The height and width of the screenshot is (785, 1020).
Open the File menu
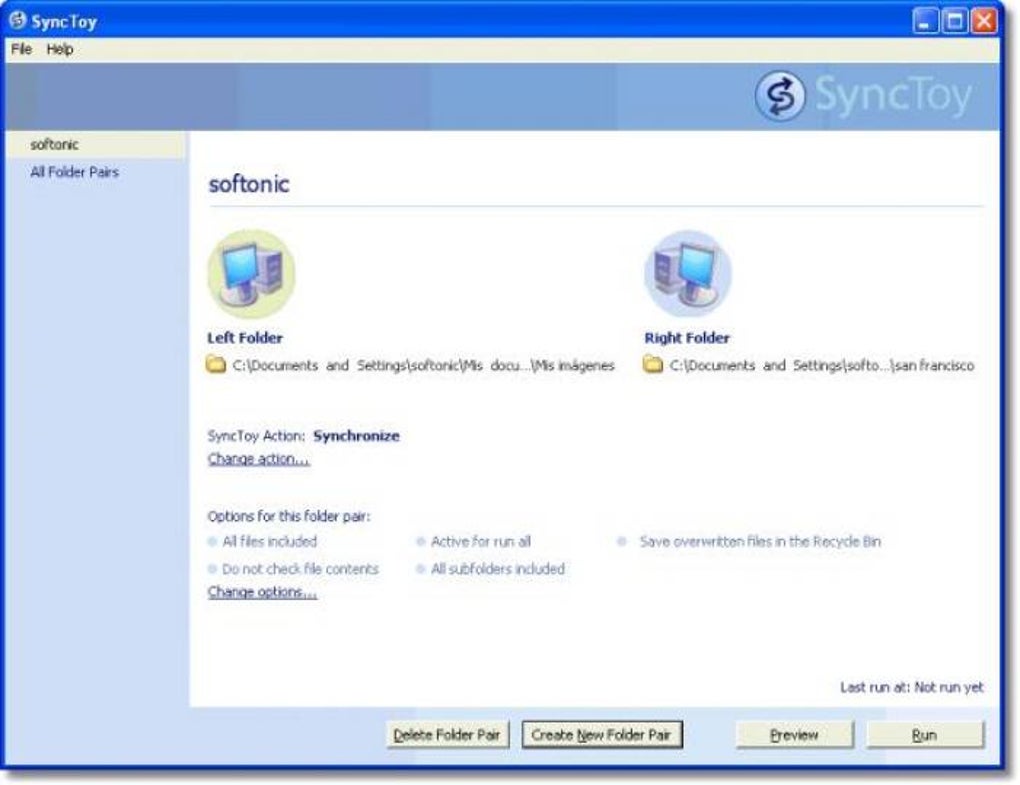click(x=21, y=49)
